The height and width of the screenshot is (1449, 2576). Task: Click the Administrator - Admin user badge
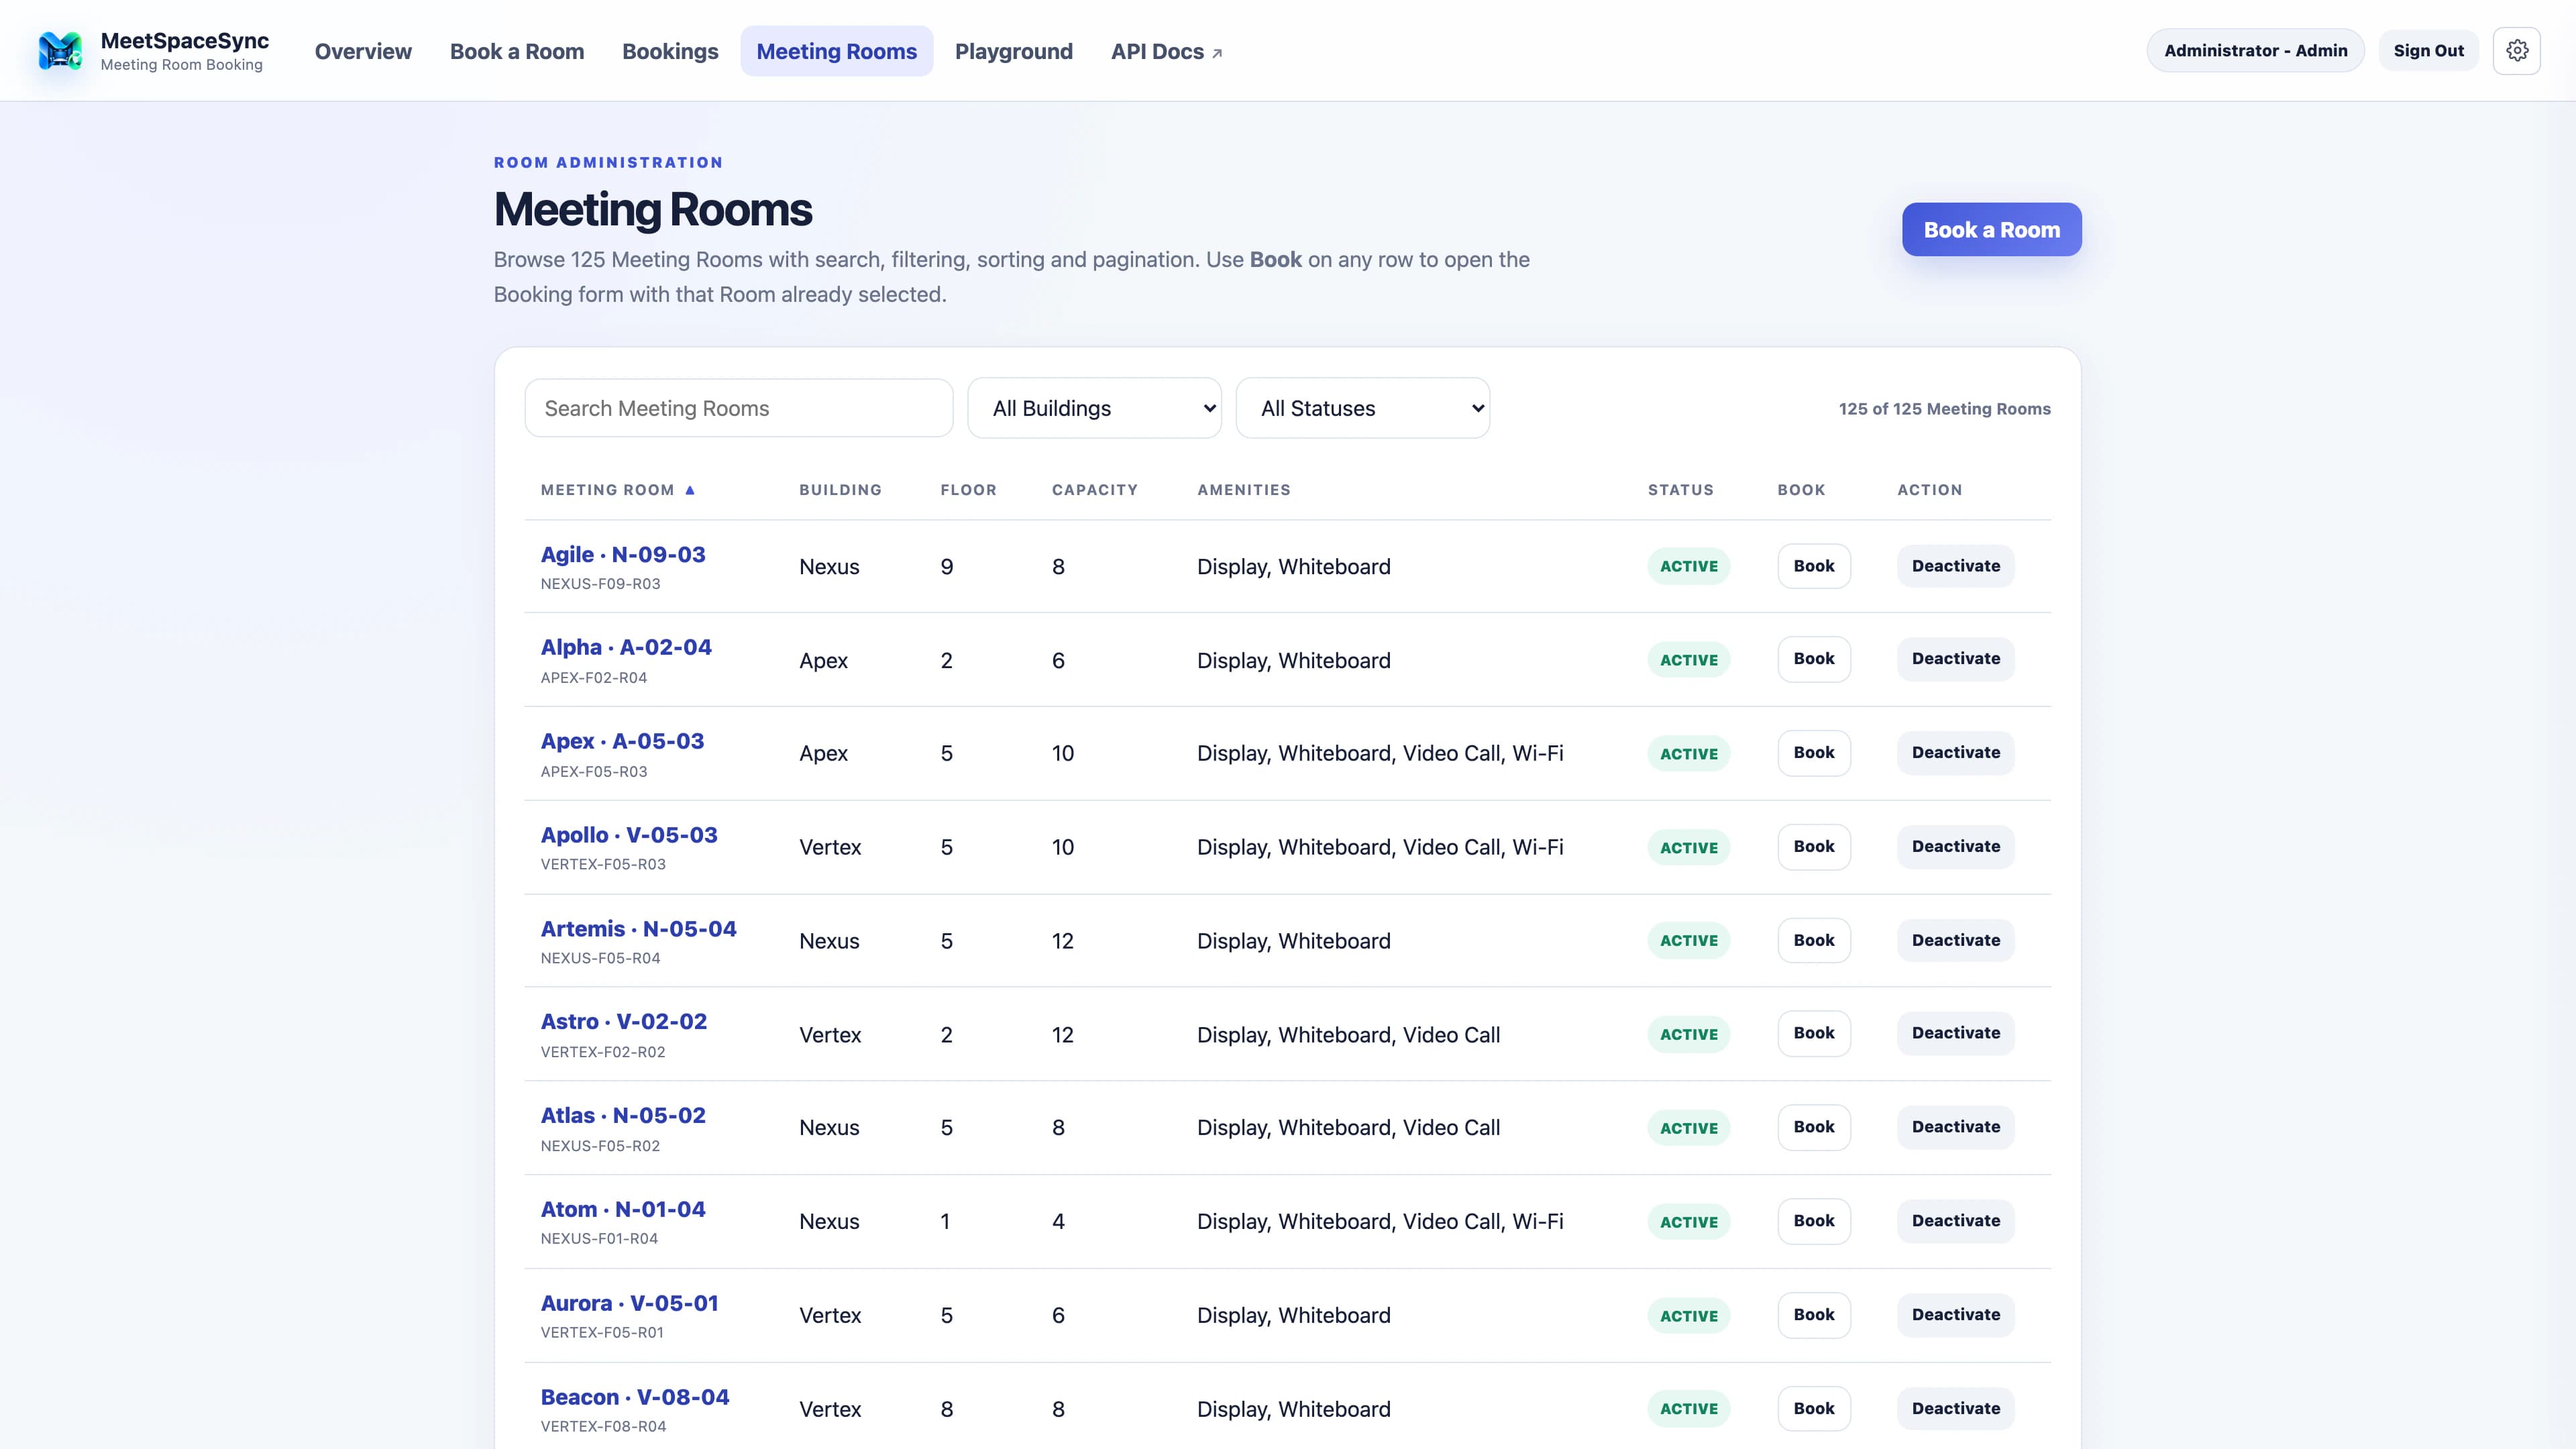click(2256, 51)
